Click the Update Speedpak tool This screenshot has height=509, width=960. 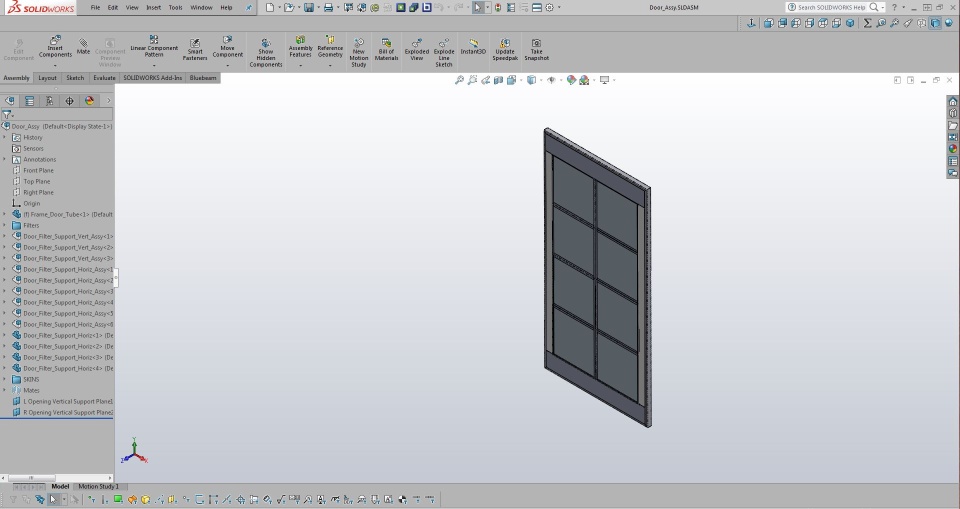click(505, 49)
